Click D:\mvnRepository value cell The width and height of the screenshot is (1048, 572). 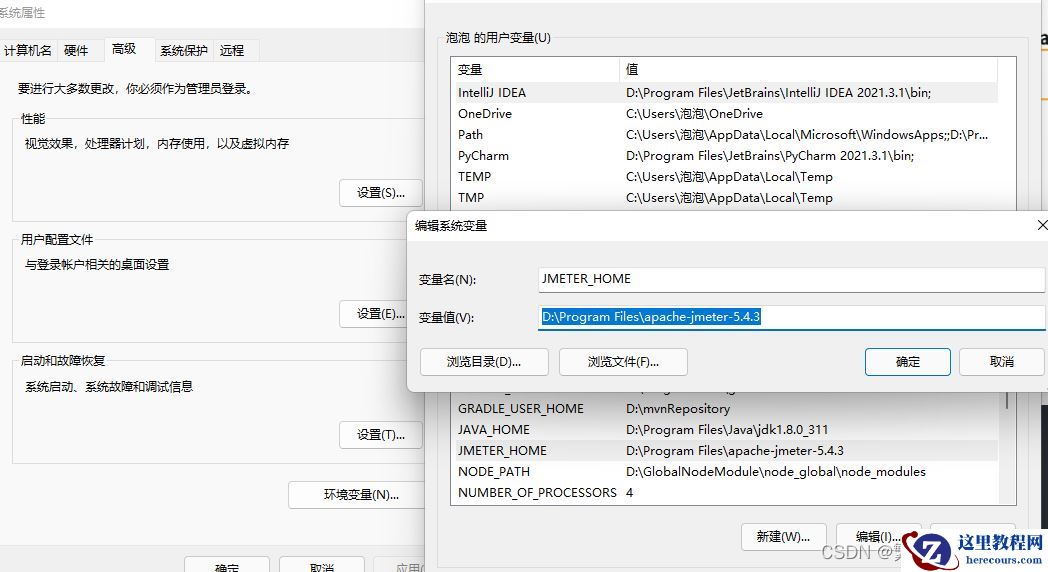tap(678, 409)
